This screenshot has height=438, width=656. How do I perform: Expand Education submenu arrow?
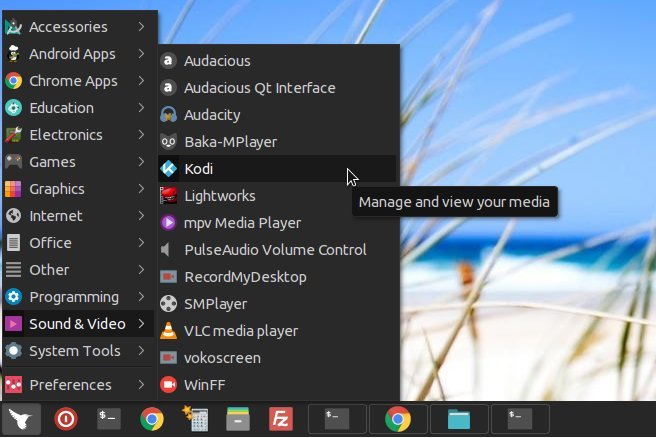(x=141, y=108)
